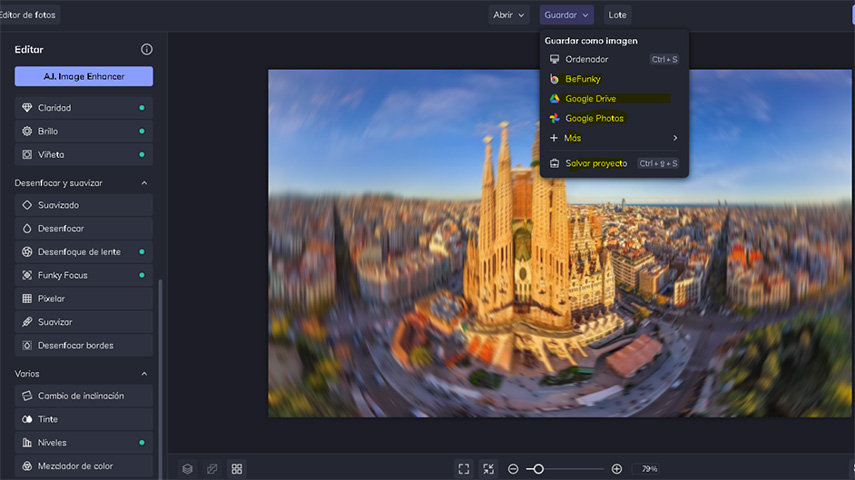855x480 pixels.
Task: Click the shrink to actual size icon
Action: [488, 468]
